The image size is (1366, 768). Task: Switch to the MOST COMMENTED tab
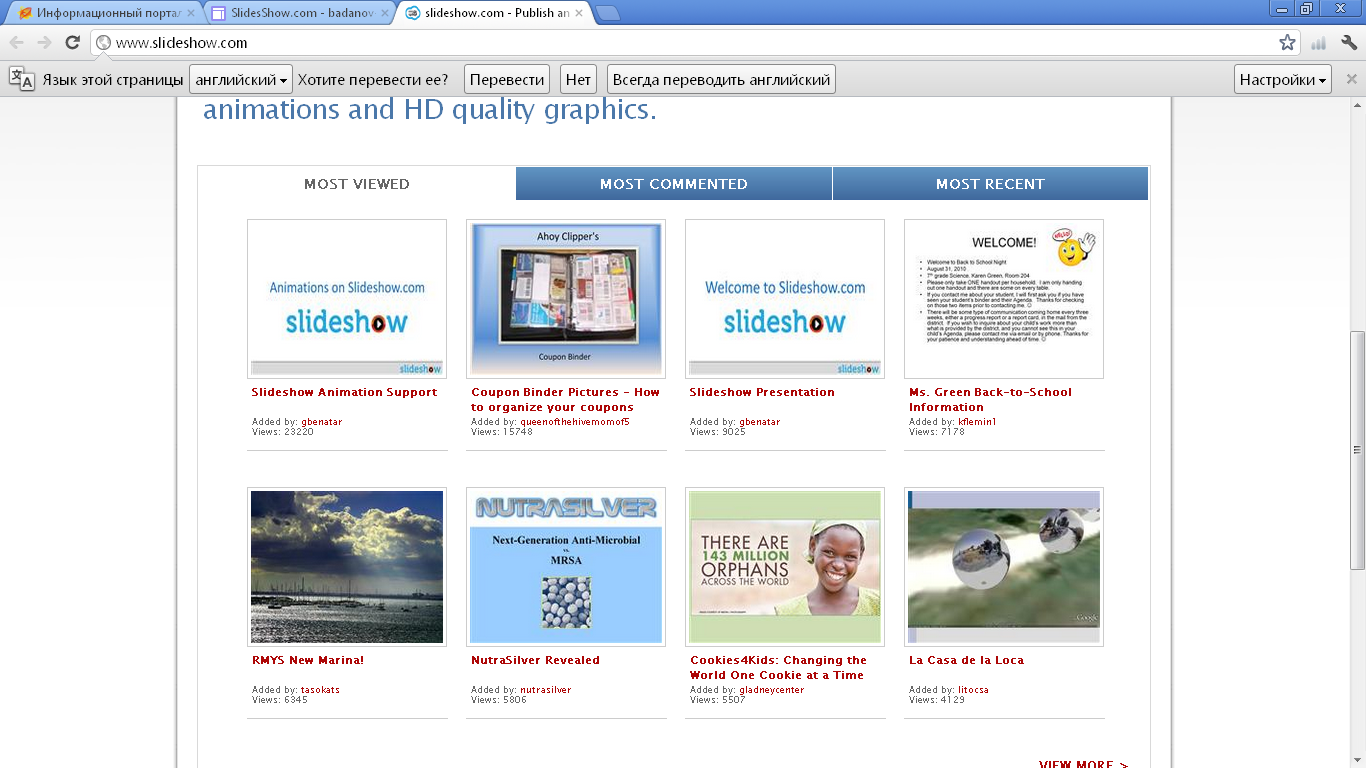pyautogui.click(x=674, y=184)
